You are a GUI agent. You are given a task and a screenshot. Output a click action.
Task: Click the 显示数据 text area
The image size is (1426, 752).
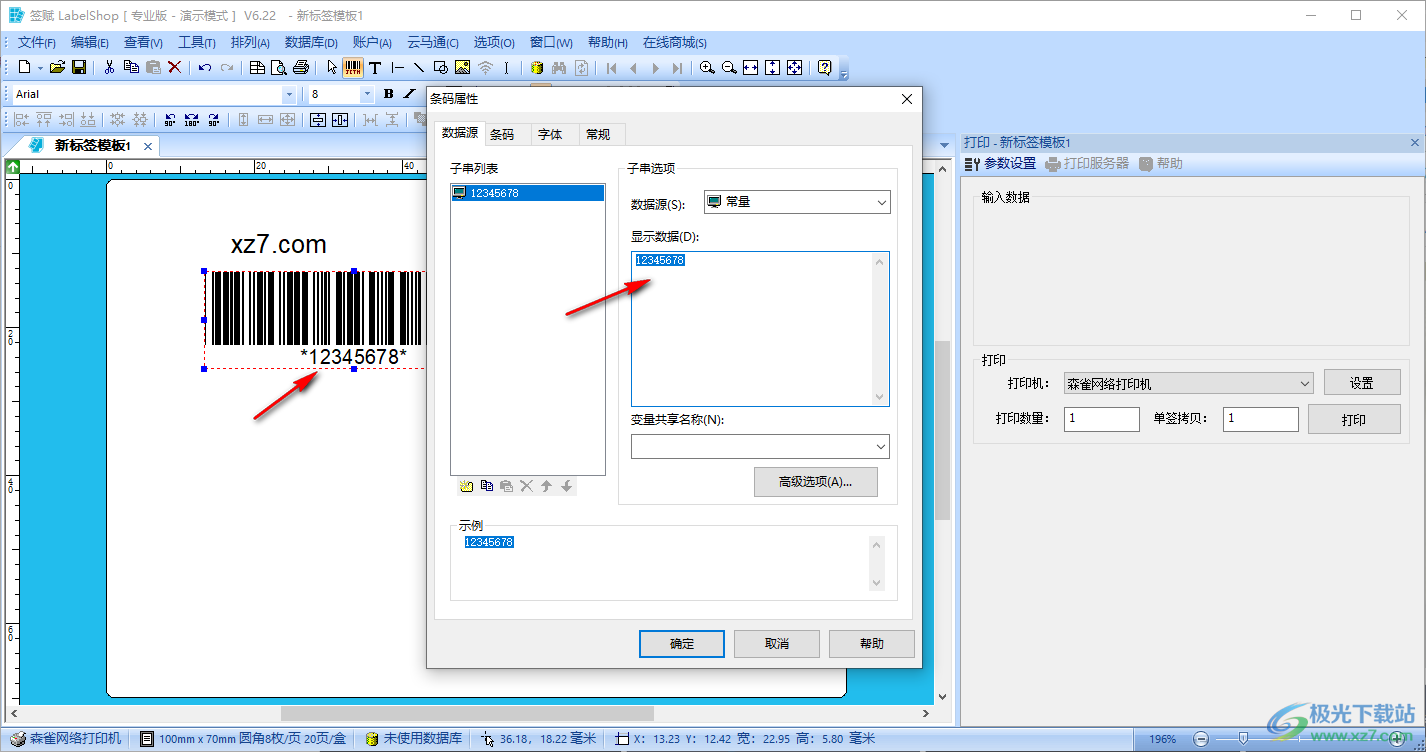[760, 329]
